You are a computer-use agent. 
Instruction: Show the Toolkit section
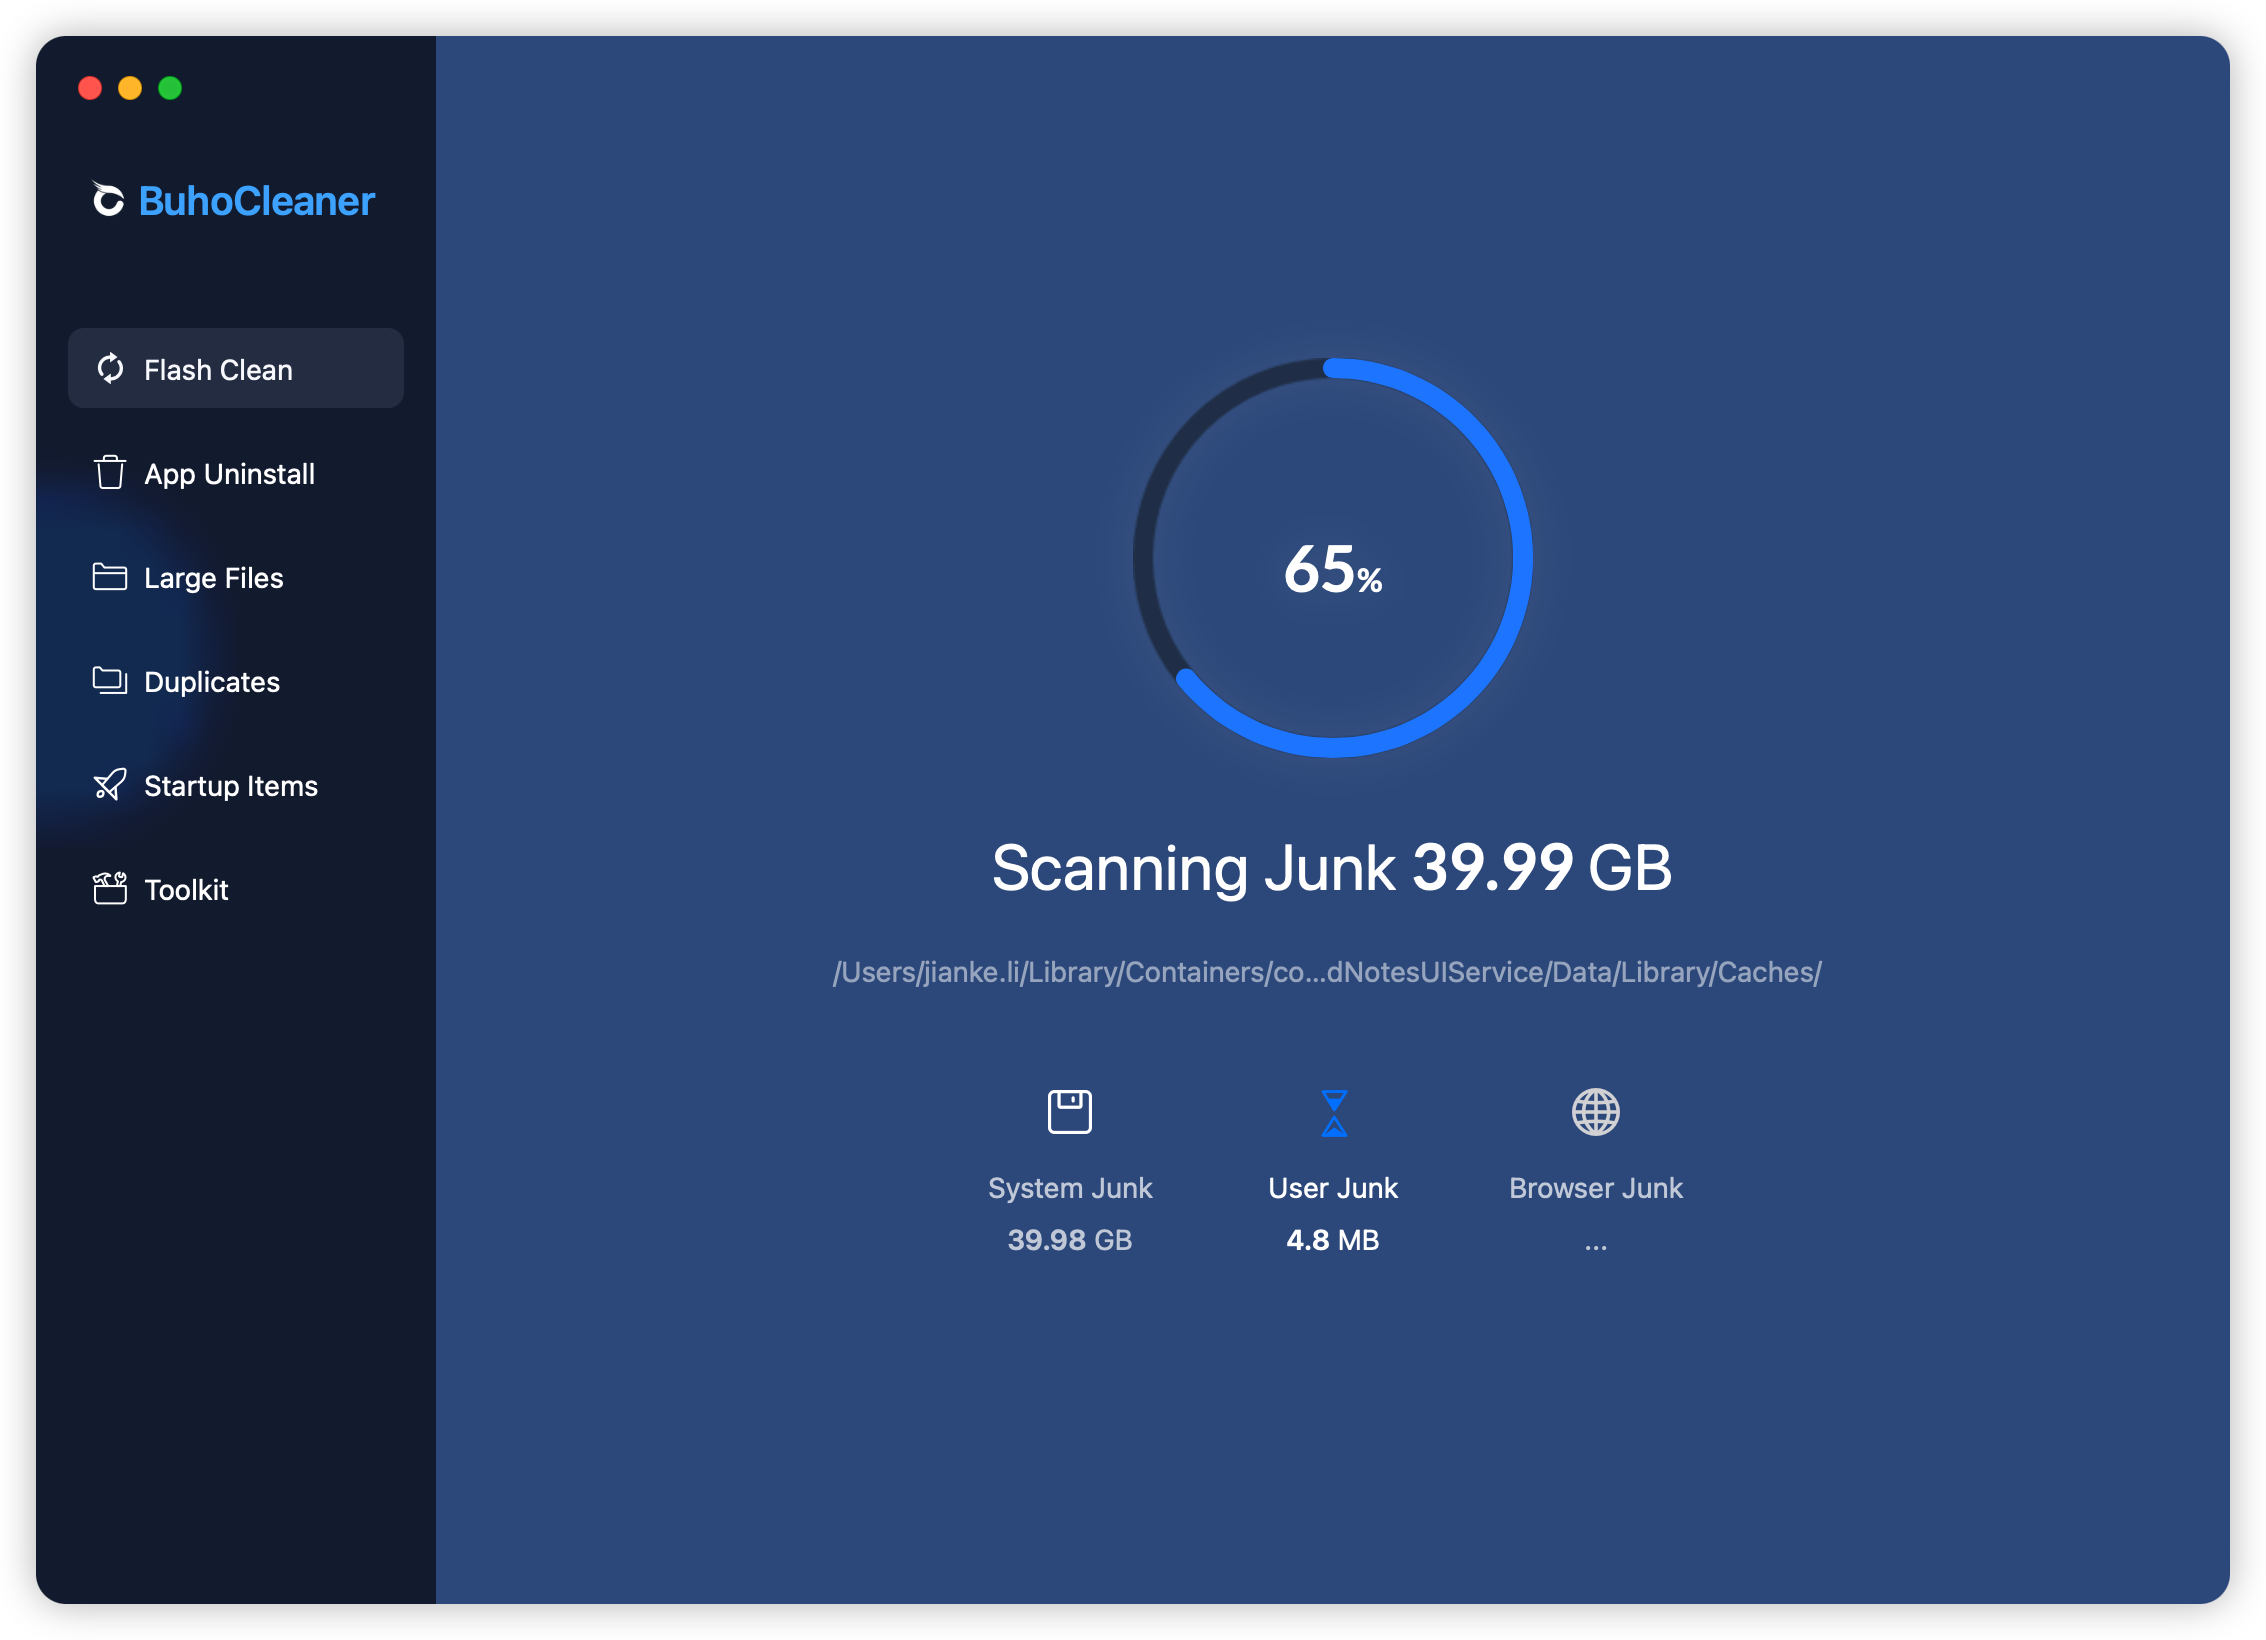(x=236, y=889)
